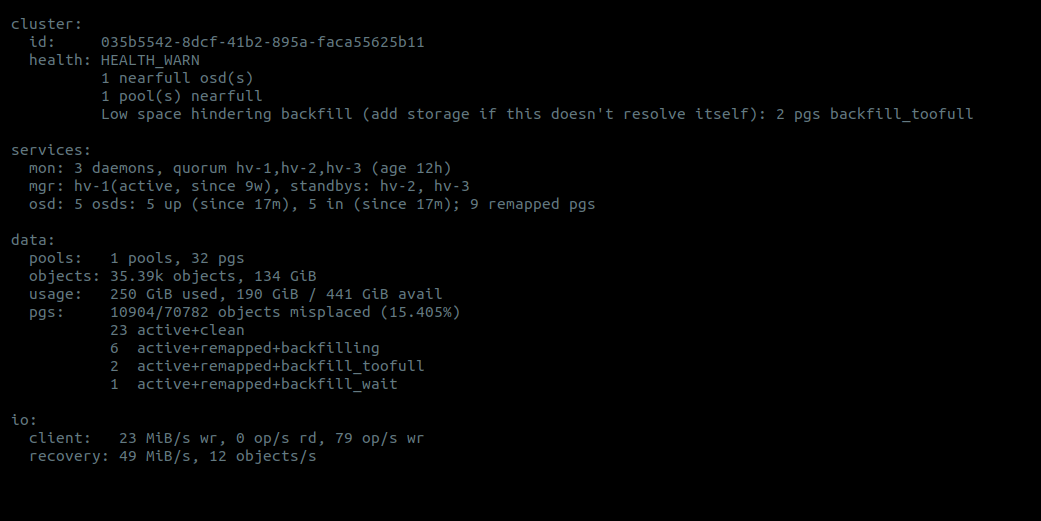The image size is (1041, 521).
Task: Click the mgr hv-1(active) line
Action: pyautogui.click(x=249, y=186)
